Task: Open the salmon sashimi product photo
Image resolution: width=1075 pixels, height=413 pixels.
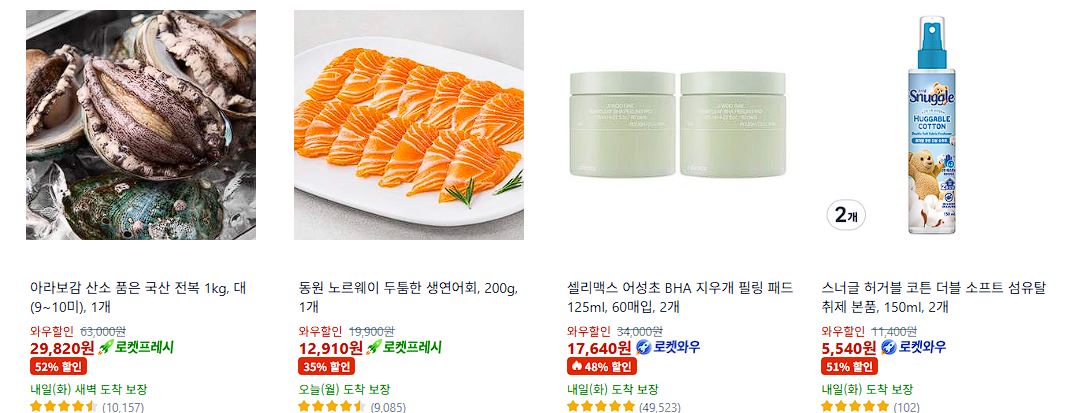Action: pos(409,125)
